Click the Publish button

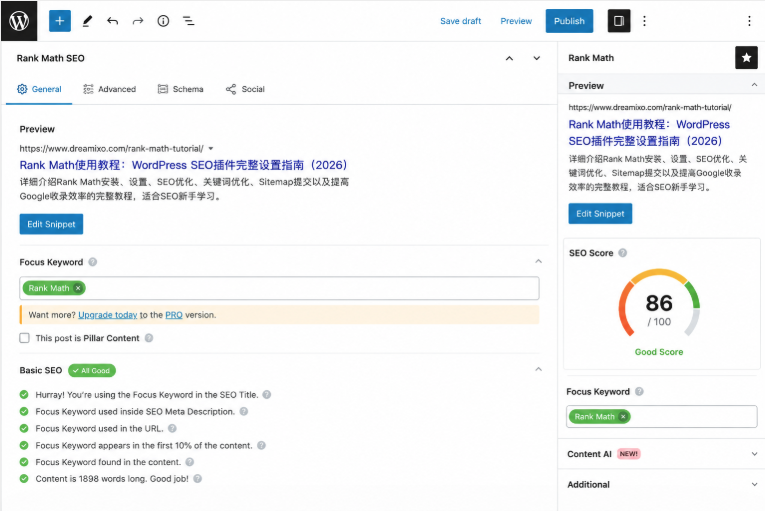point(569,21)
